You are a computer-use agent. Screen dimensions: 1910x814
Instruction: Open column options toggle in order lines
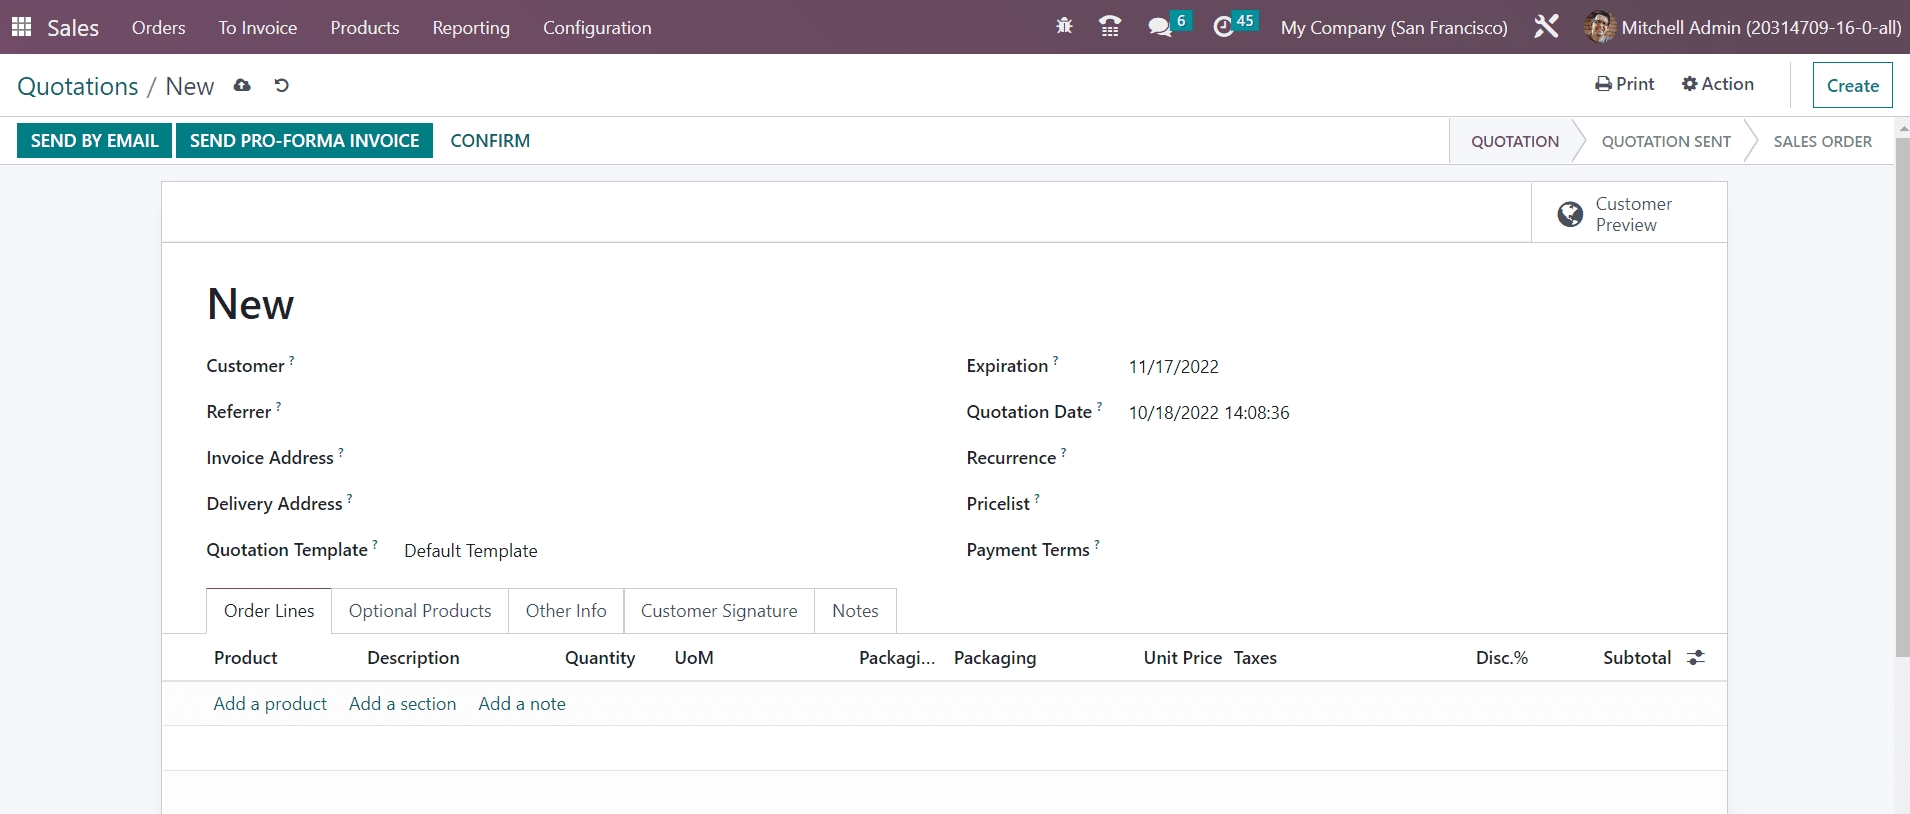(x=1696, y=658)
